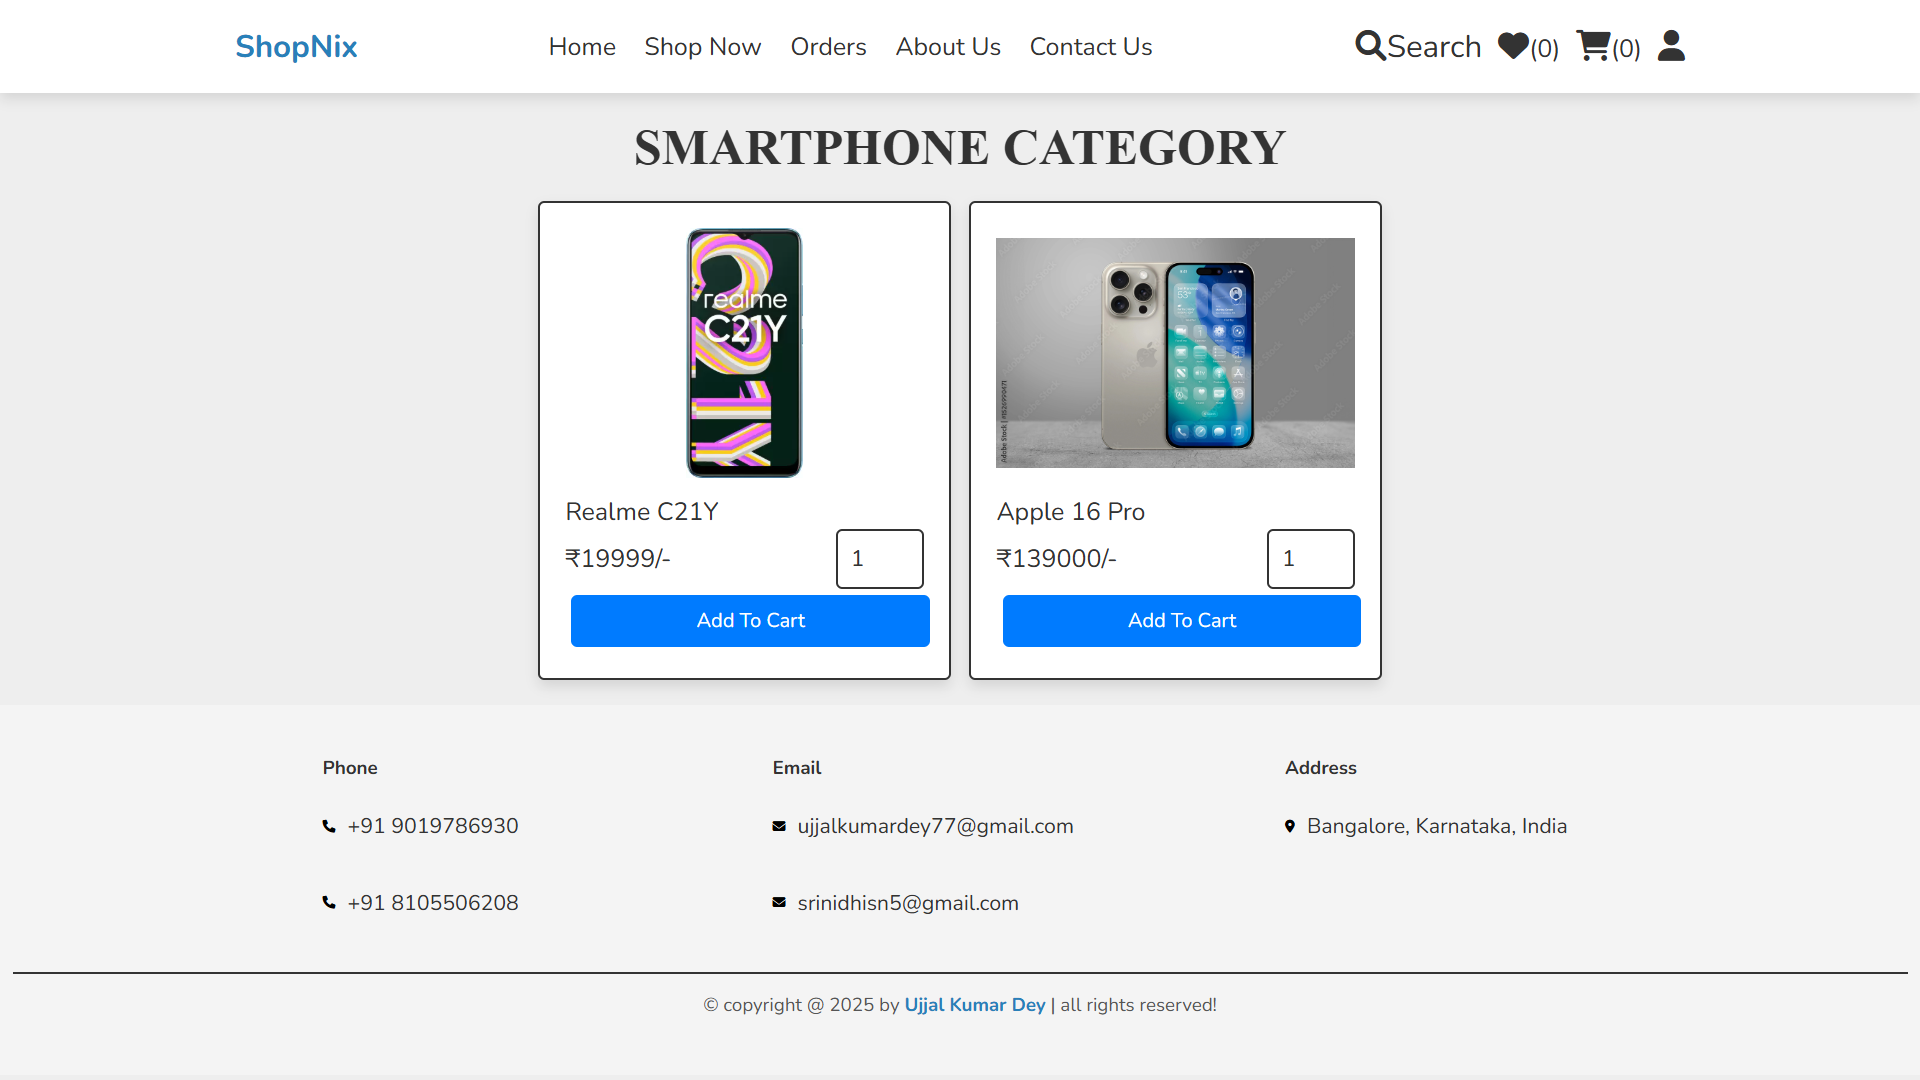The width and height of the screenshot is (1920, 1080).
Task: Open the user profile icon
Action: coord(1671,46)
